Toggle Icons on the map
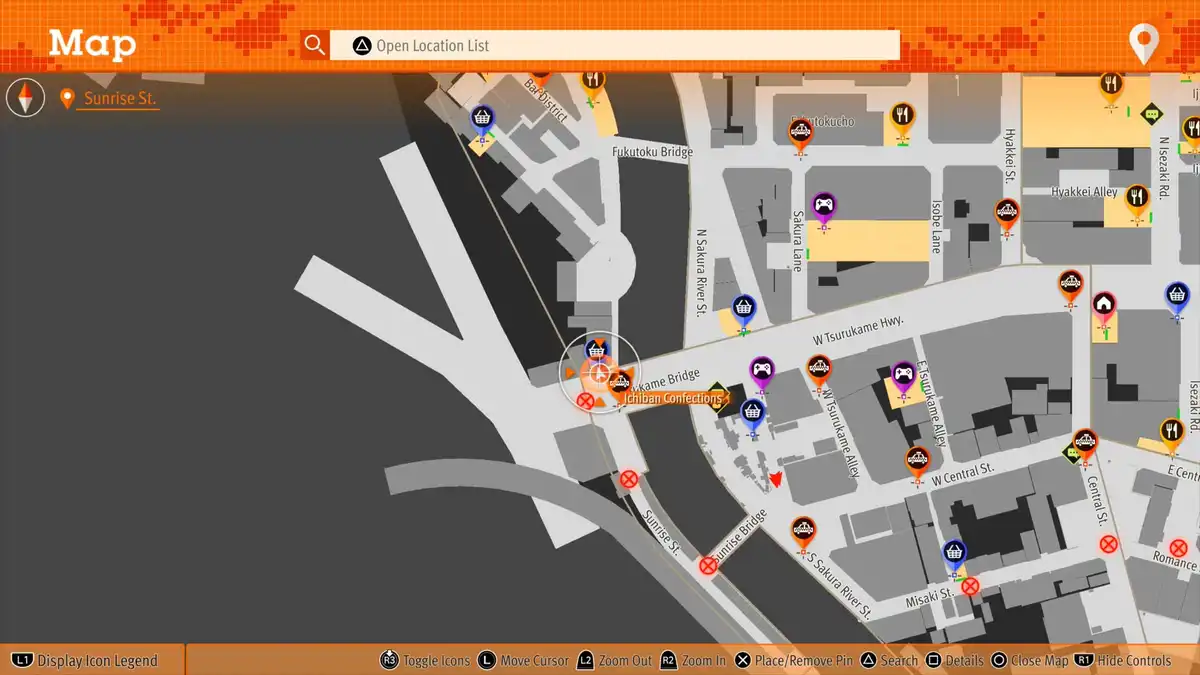 (426, 660)
